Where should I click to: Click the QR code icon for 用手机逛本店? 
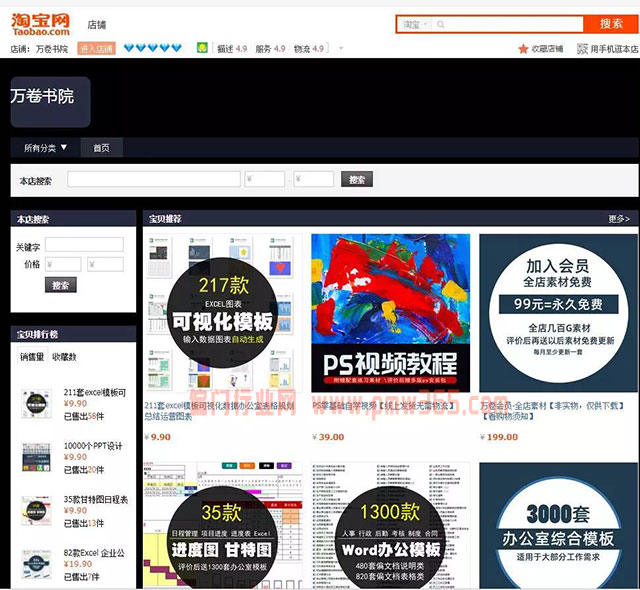click(582, 49)
